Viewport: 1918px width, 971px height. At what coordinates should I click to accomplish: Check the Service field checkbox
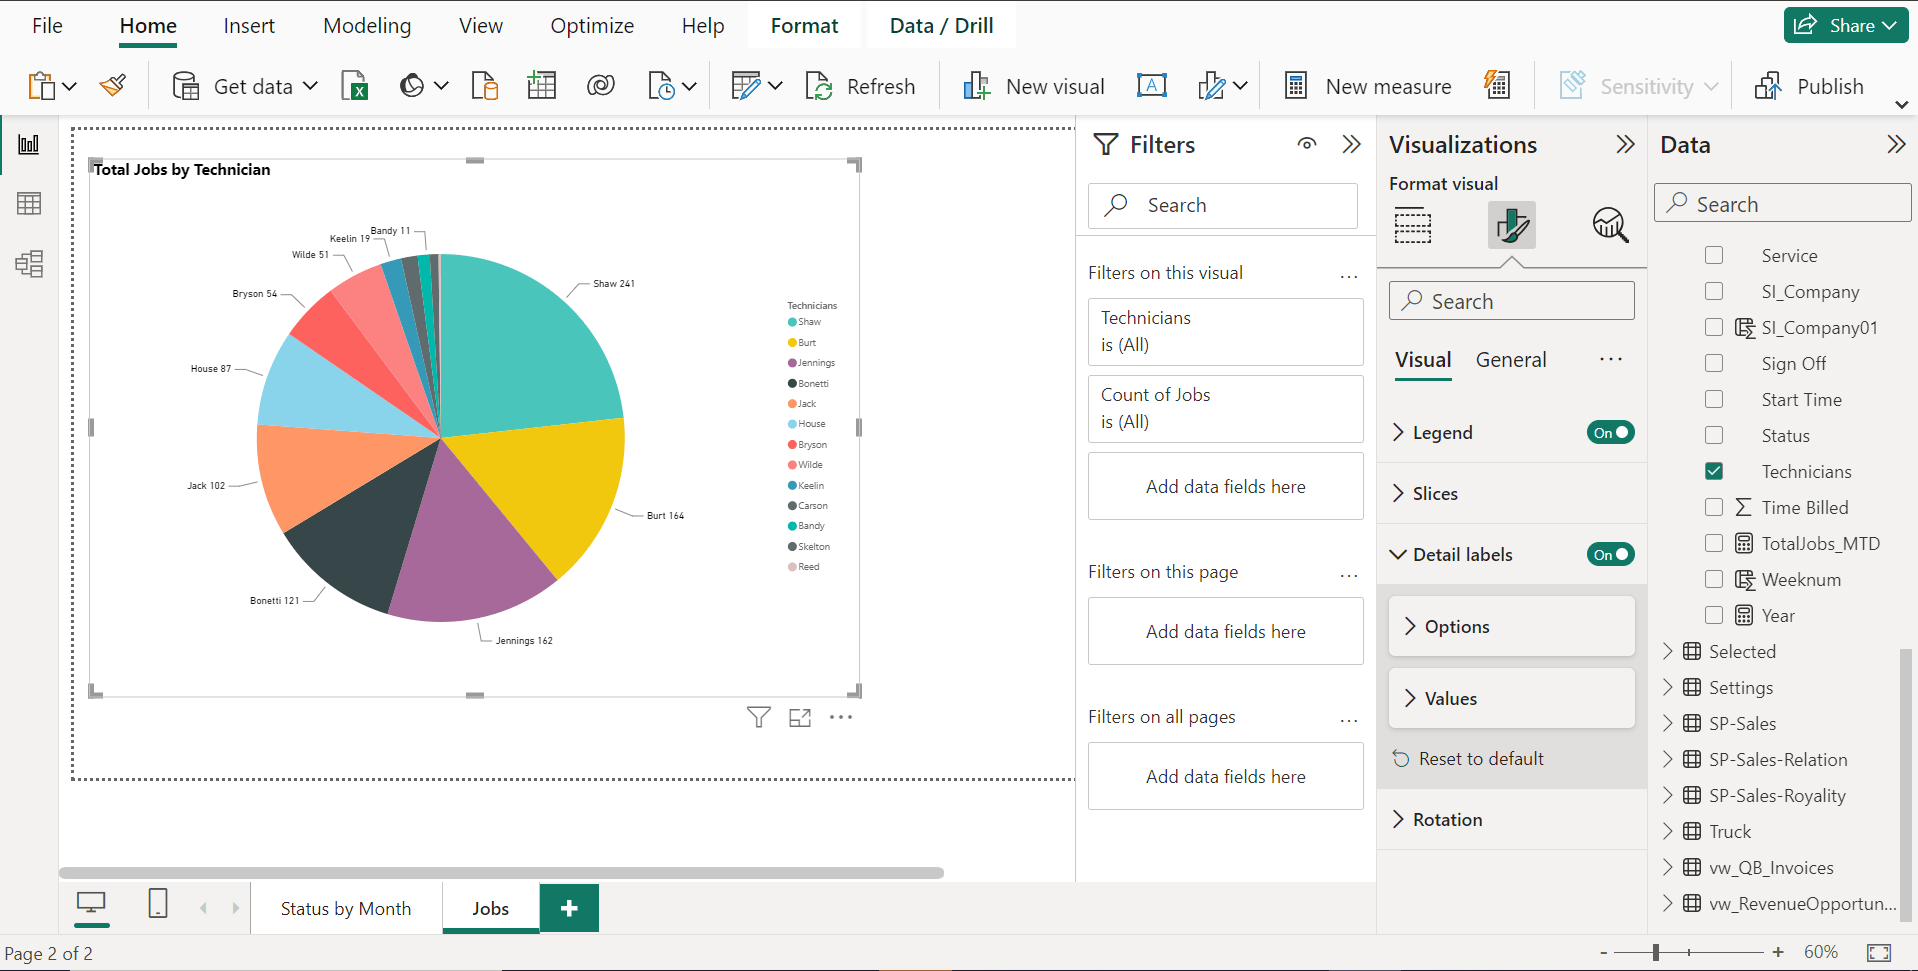(x=1714, y=256)
